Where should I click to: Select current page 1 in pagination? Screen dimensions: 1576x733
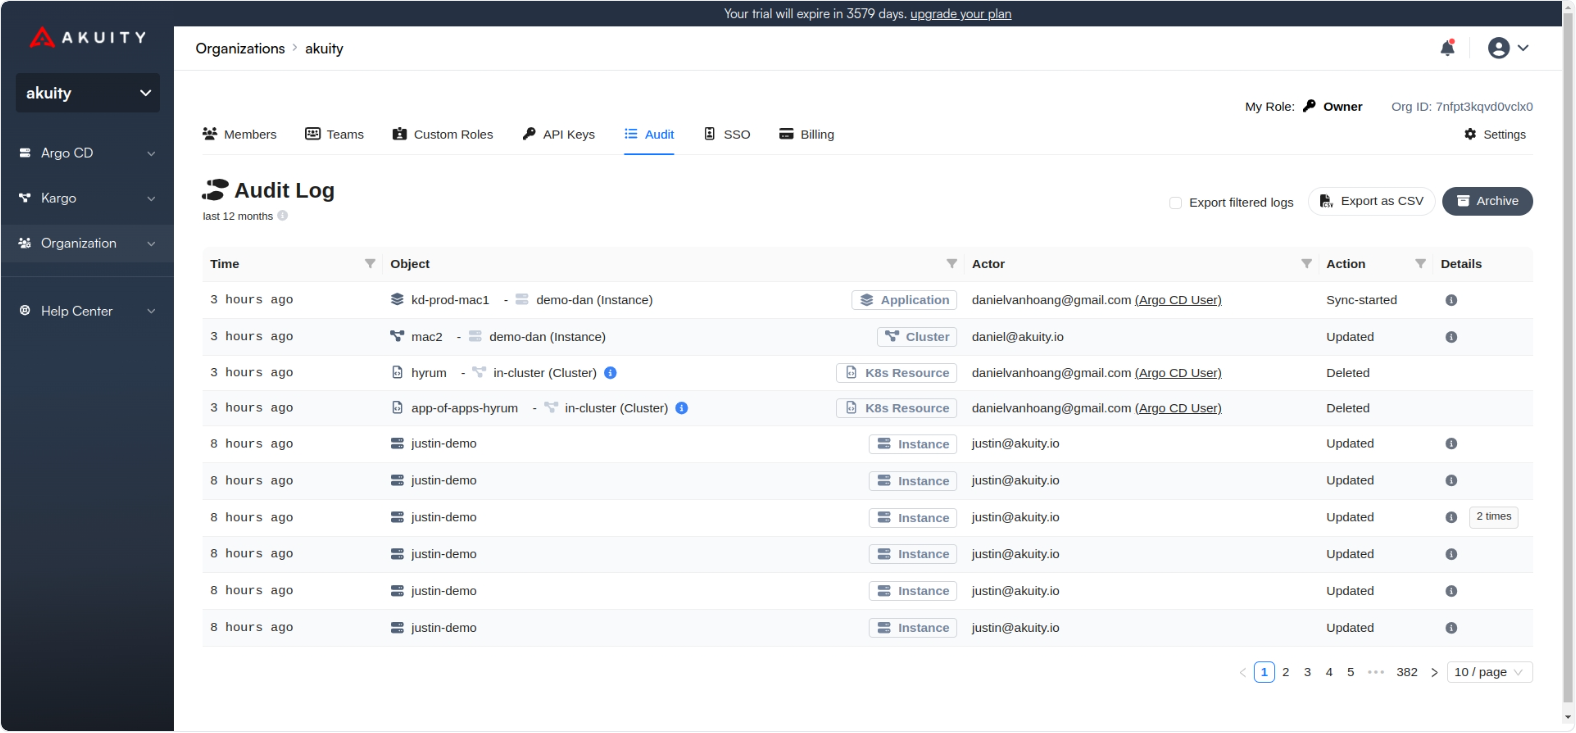click(x=1264, y=672)
